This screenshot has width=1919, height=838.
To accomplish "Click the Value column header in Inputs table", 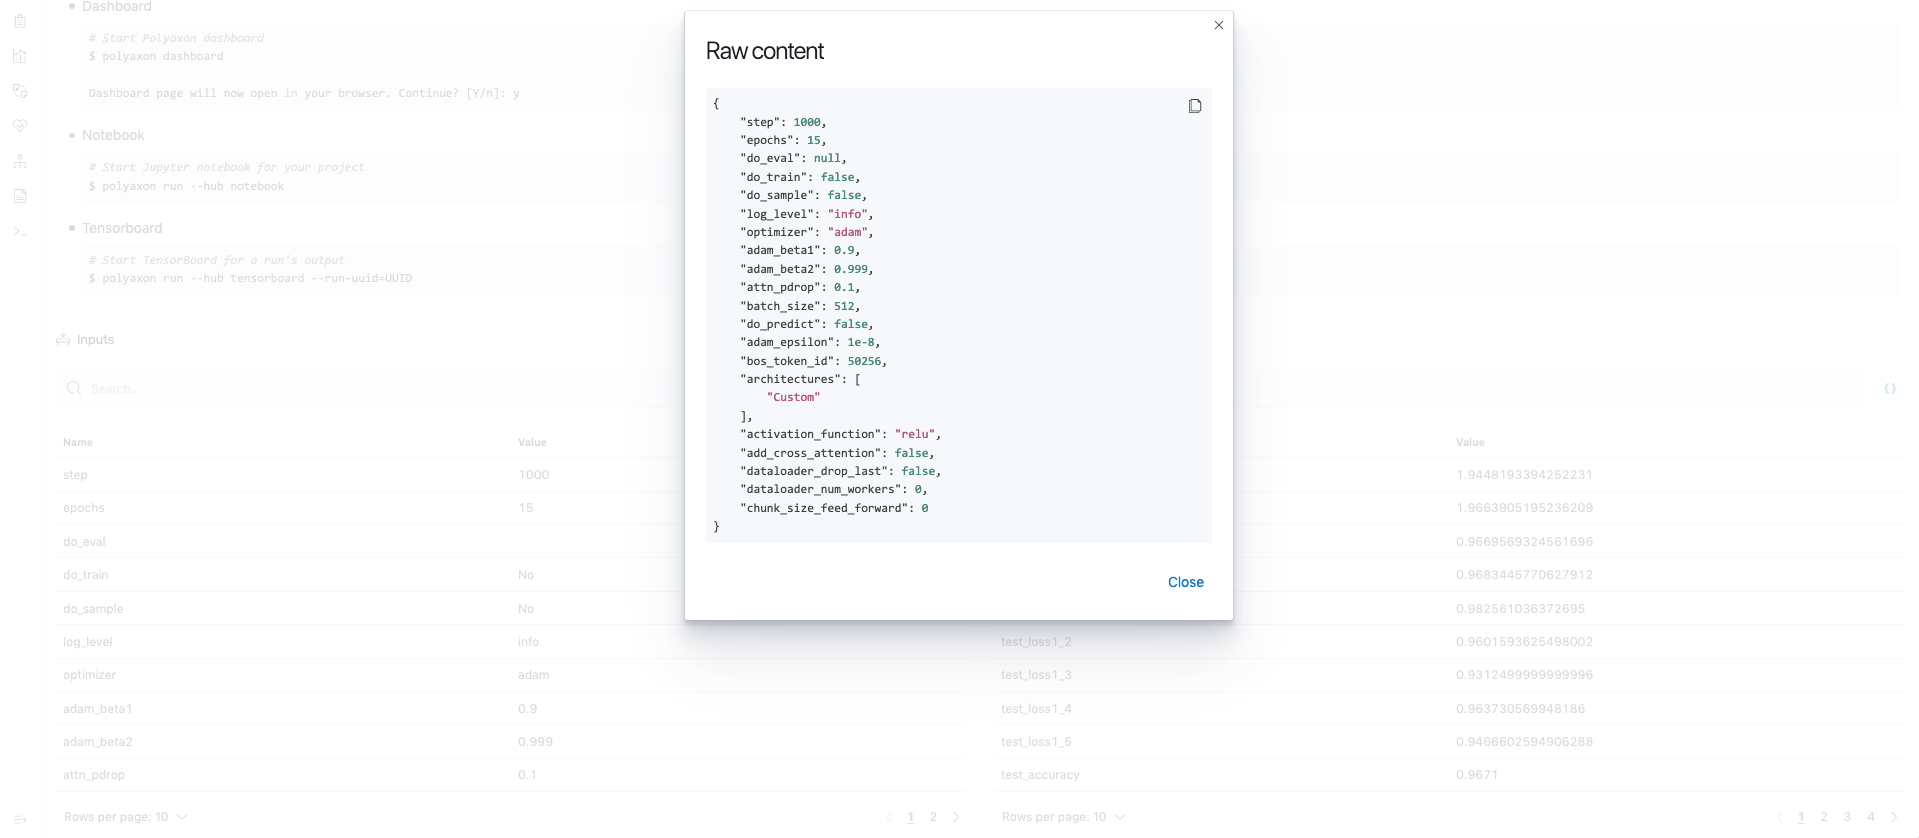I will point(532,442).
